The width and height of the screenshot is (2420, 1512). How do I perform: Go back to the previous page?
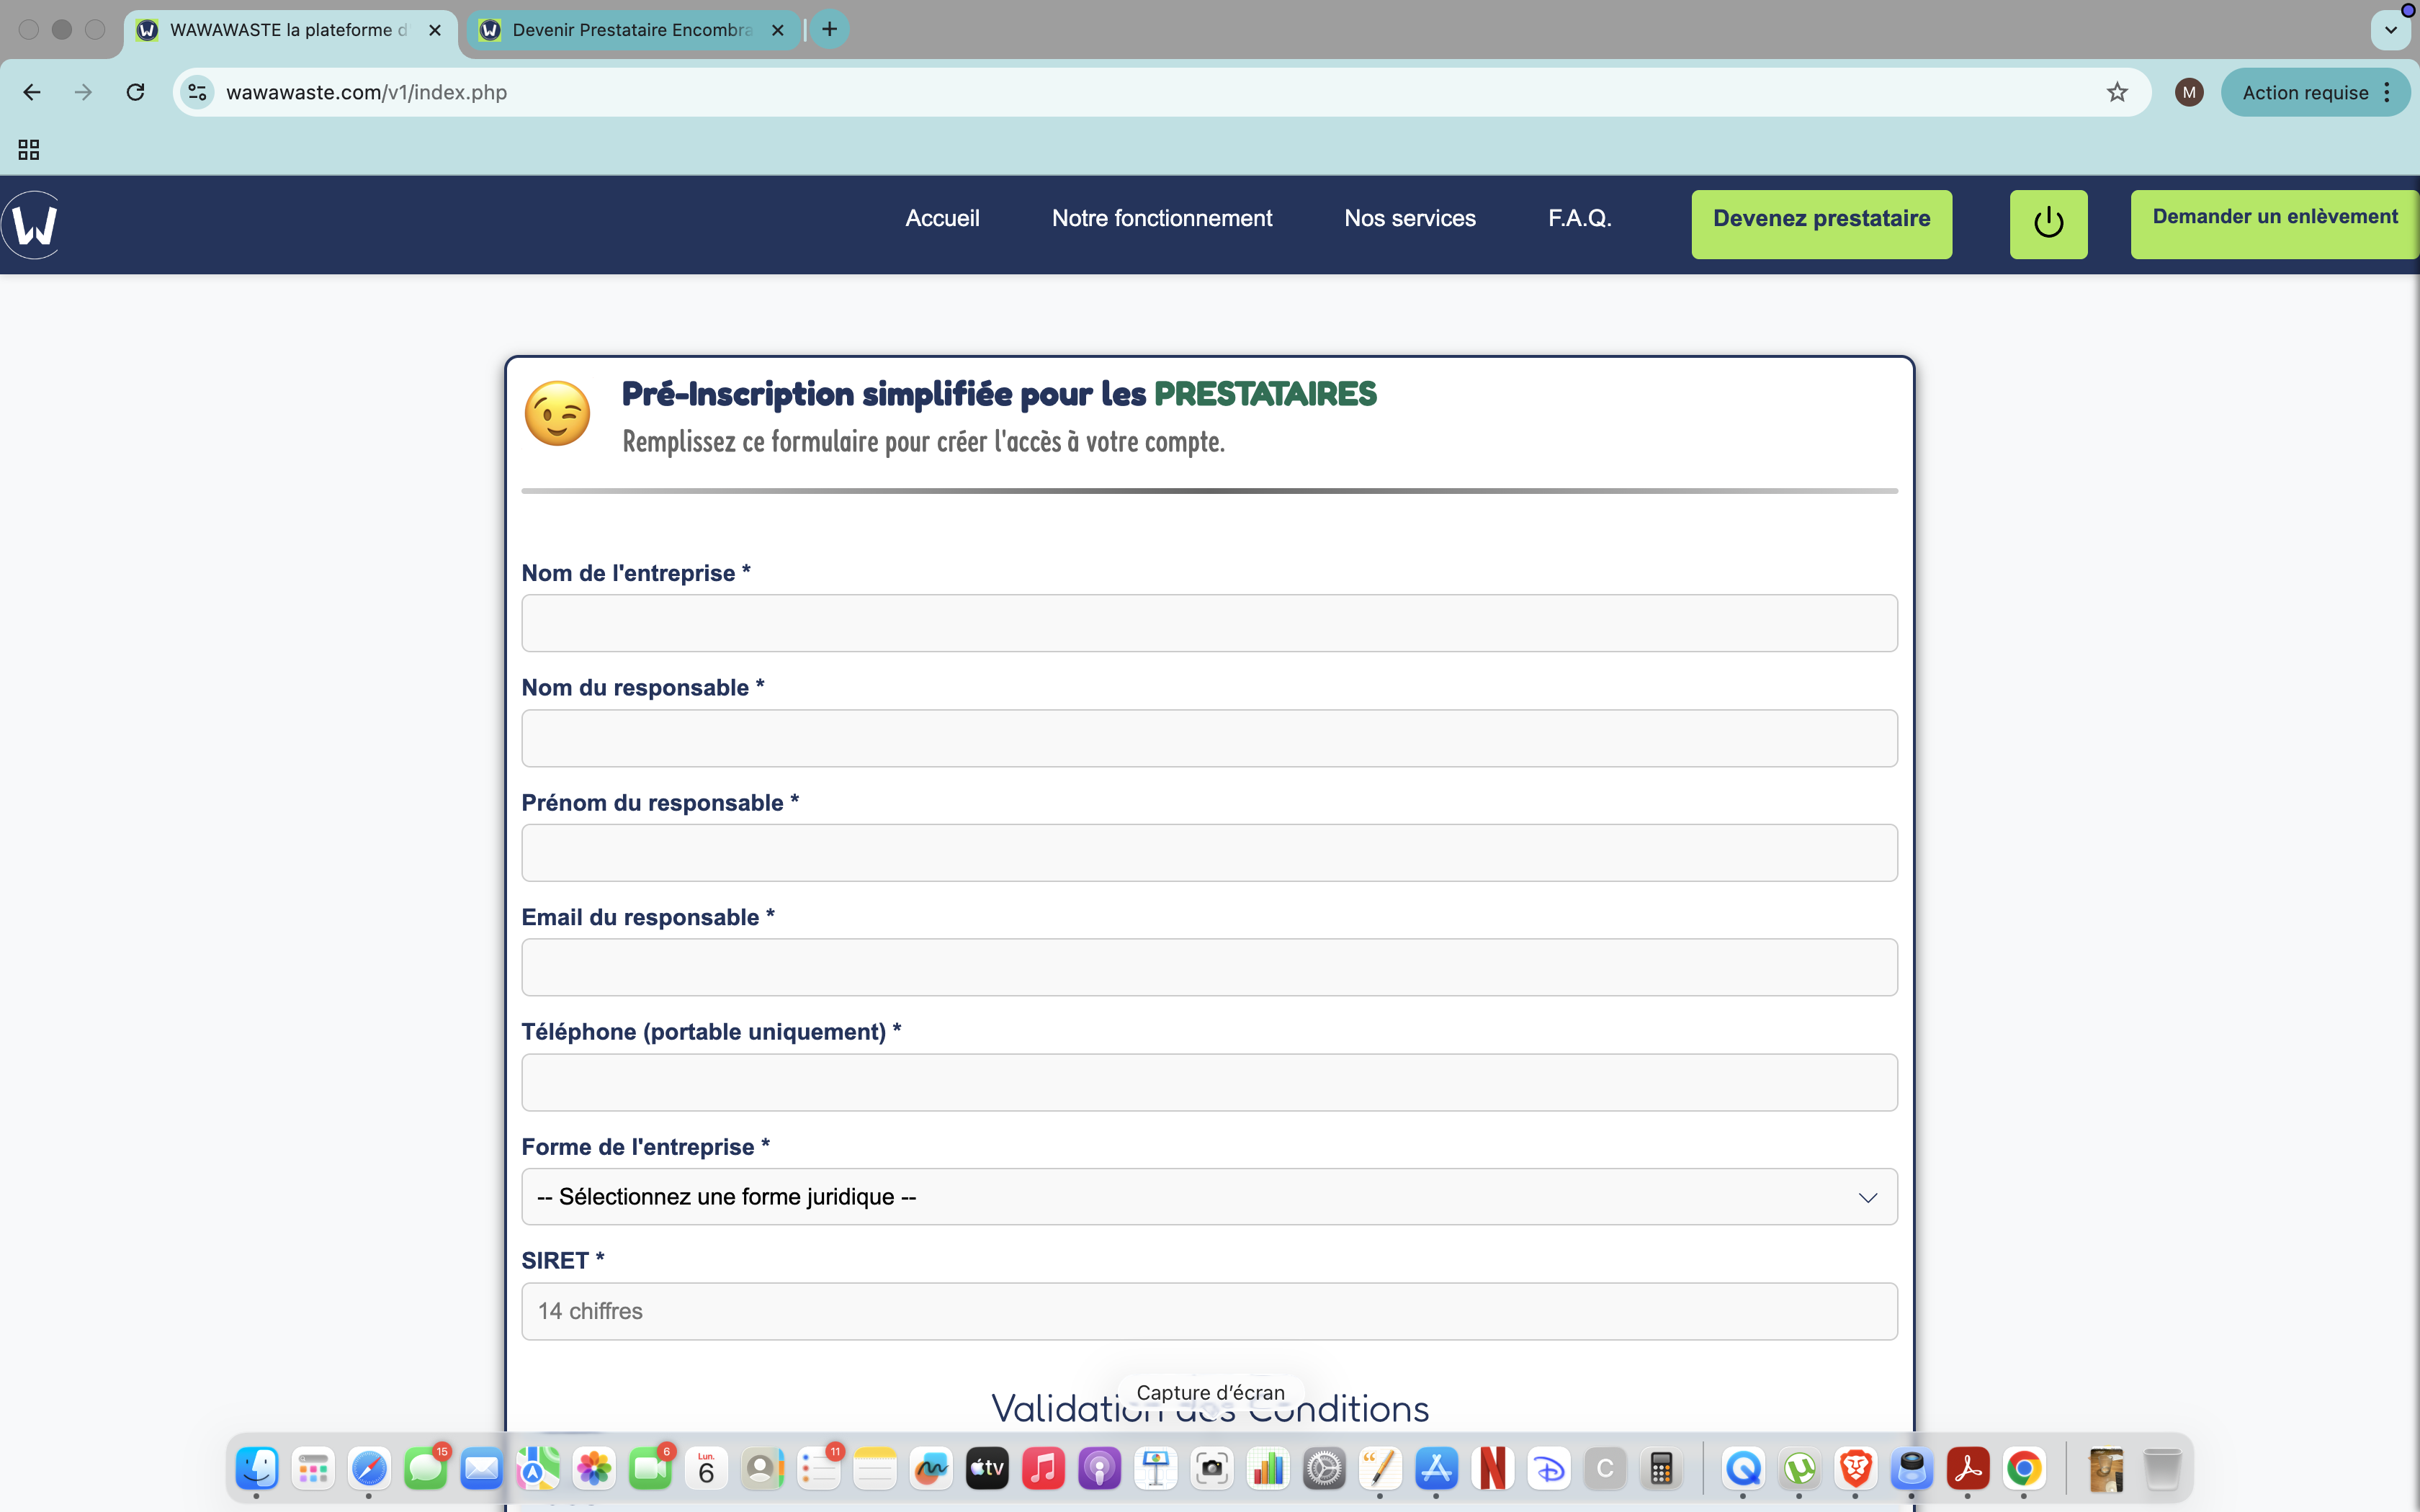tap(32, 92)
